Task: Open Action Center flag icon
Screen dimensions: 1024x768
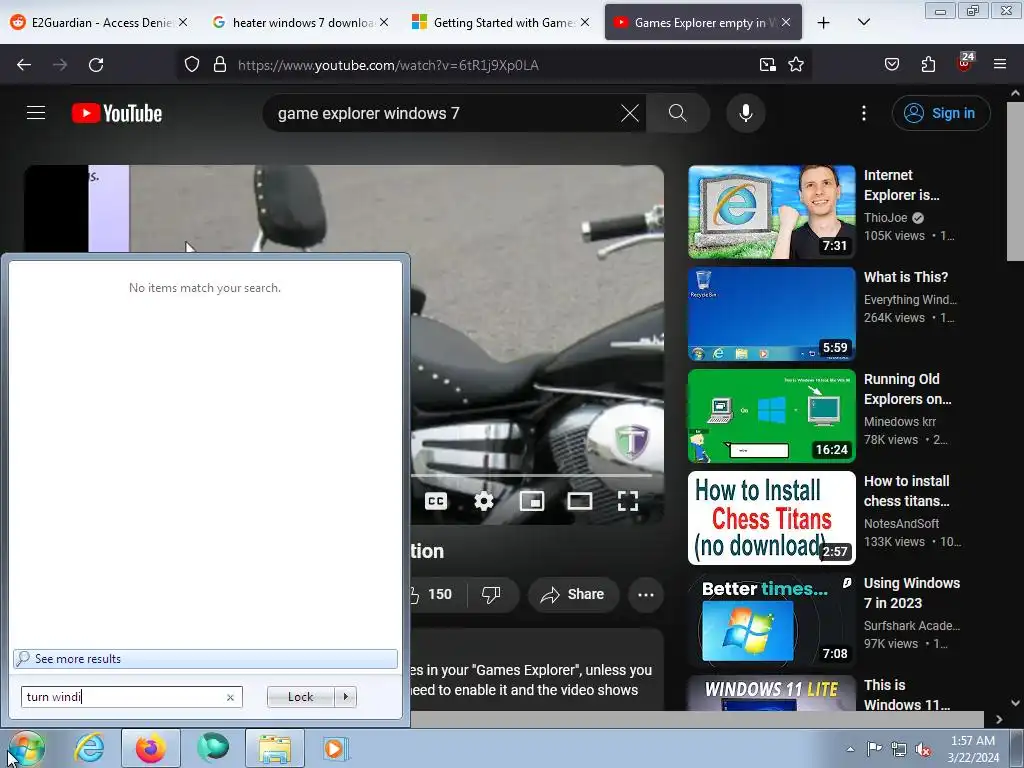Action: (874, 749)
